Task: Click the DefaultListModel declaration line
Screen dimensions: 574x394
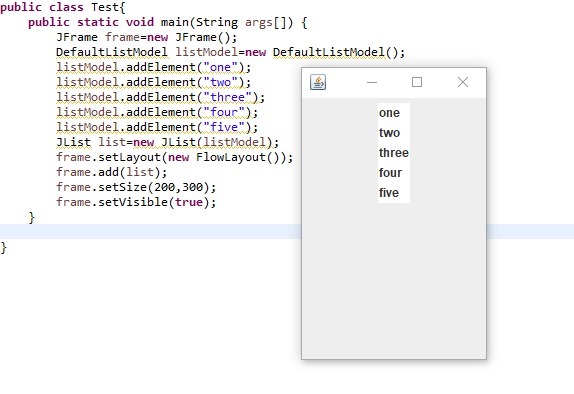Action: coord(230,52)
